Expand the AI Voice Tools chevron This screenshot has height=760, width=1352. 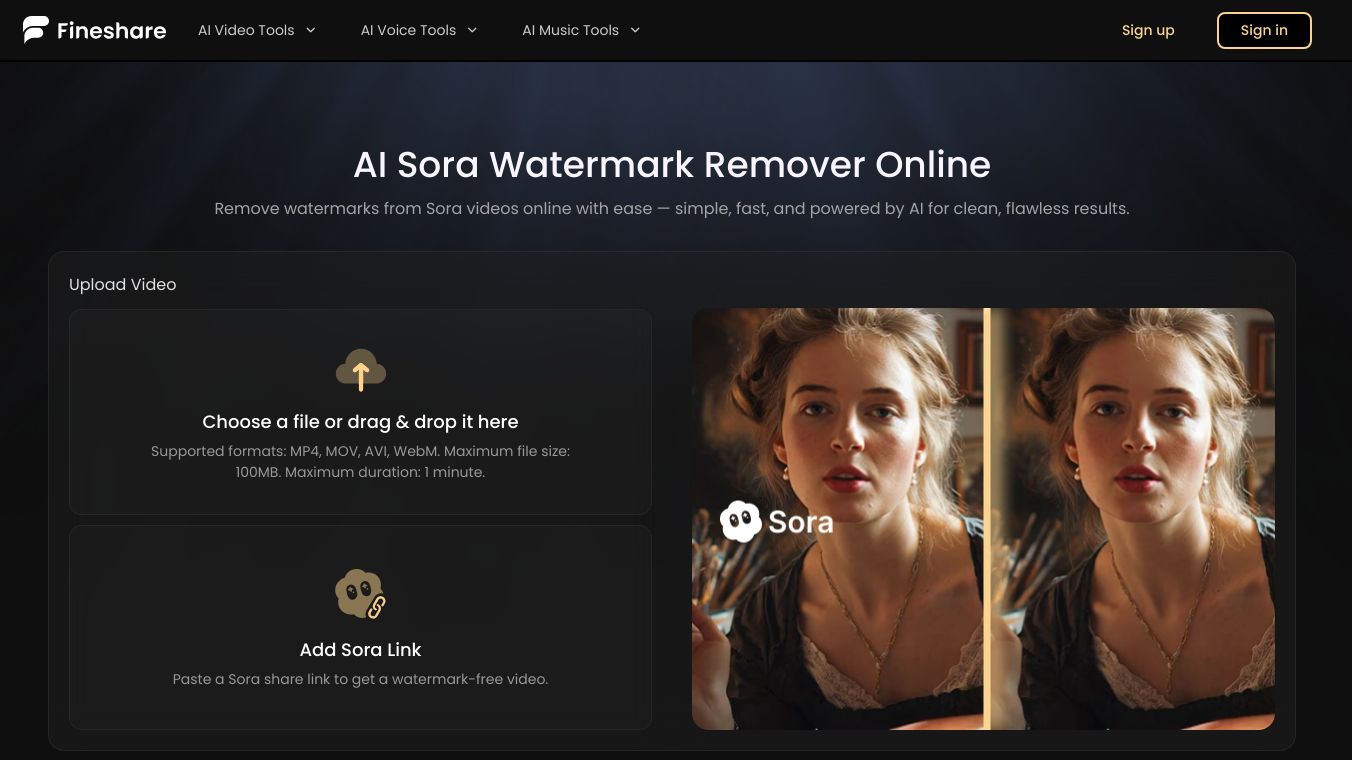[x=472, y=30]
